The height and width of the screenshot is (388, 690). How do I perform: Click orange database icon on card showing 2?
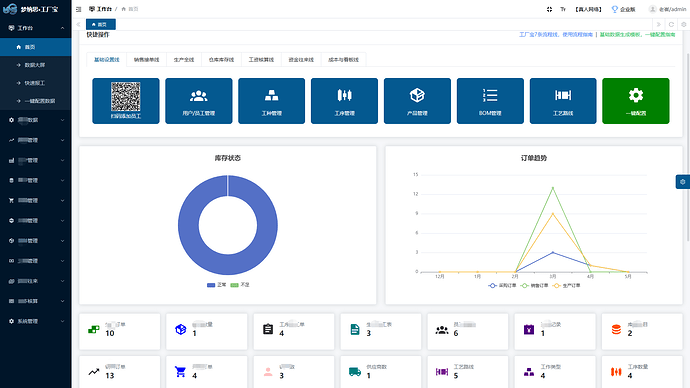(616, 329)
